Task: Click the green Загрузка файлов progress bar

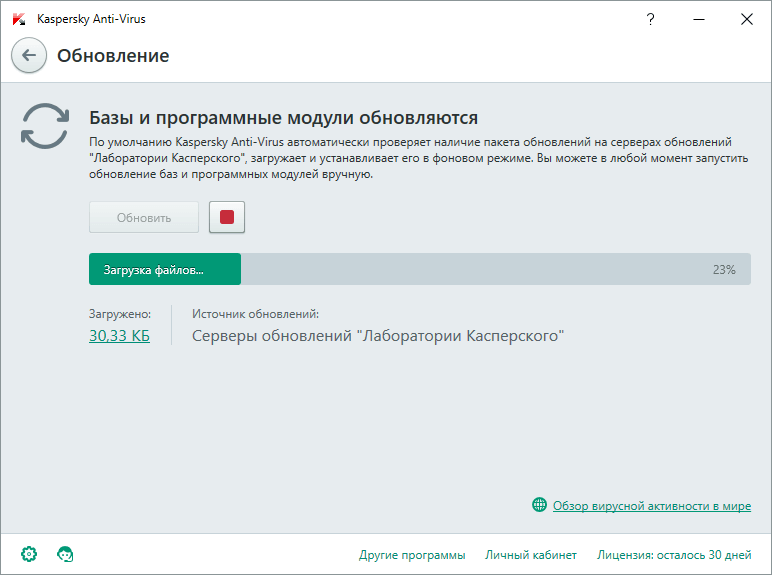Action: tap(165, 269)
